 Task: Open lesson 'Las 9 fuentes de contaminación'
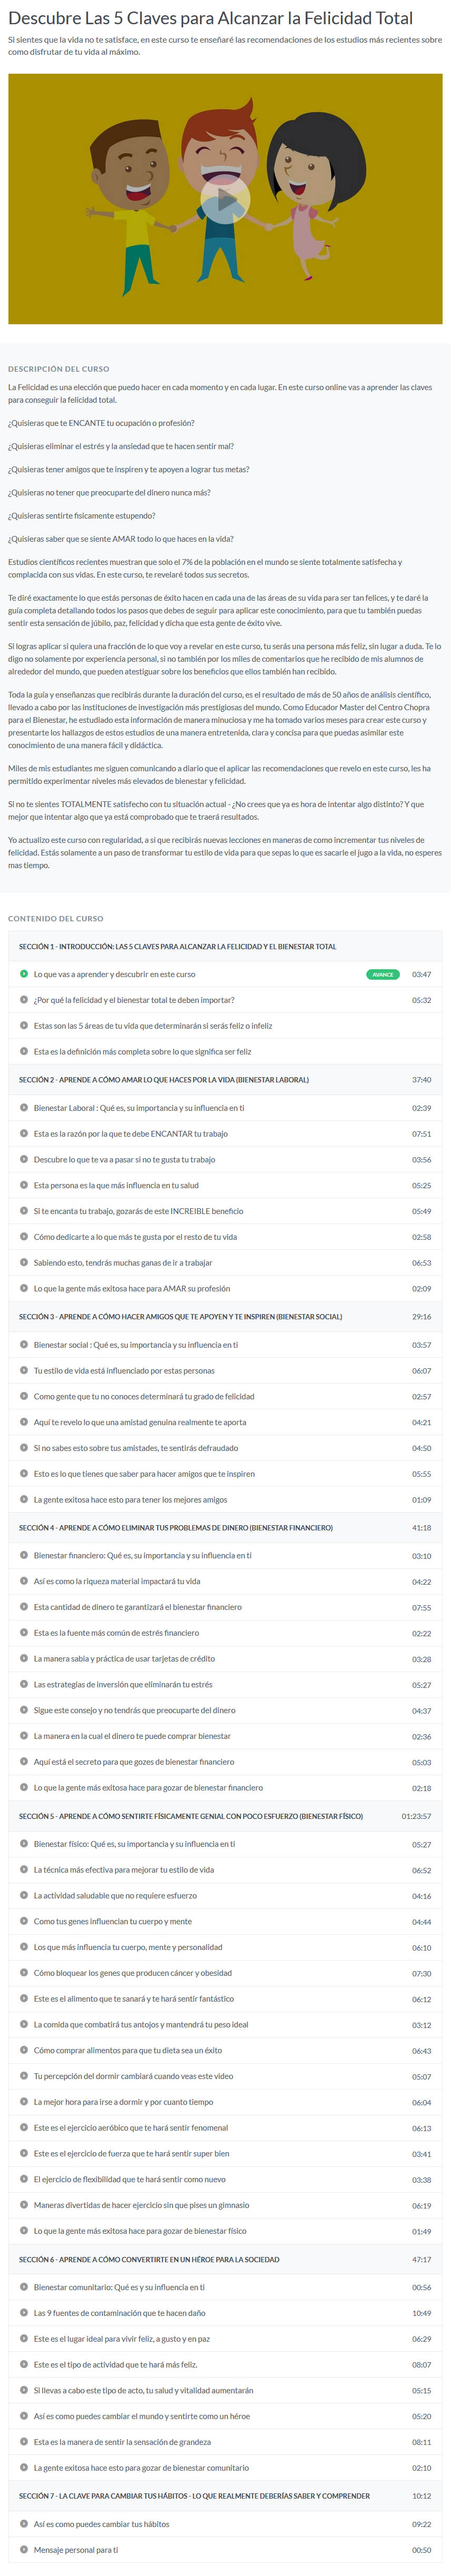coord(119,2313)
